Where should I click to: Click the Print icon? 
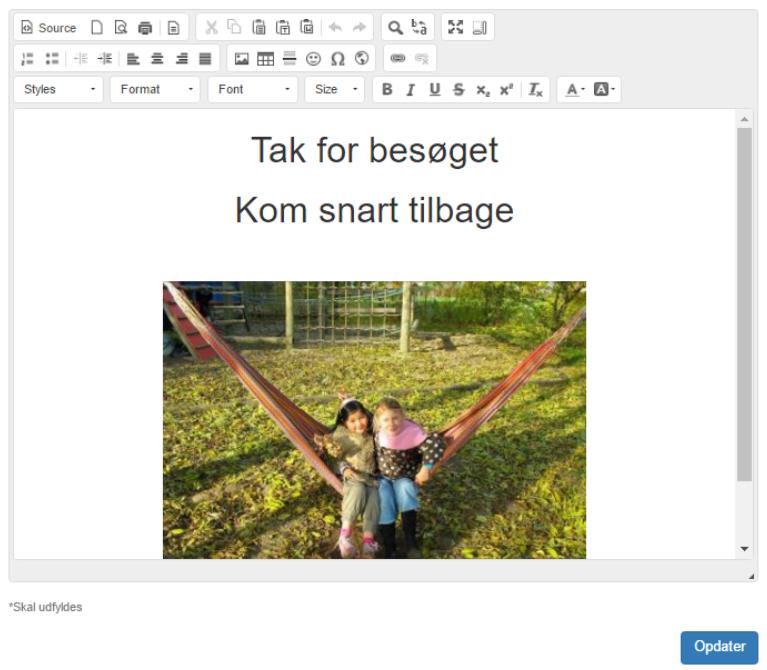pyautogui.click(x=145, y=27)
